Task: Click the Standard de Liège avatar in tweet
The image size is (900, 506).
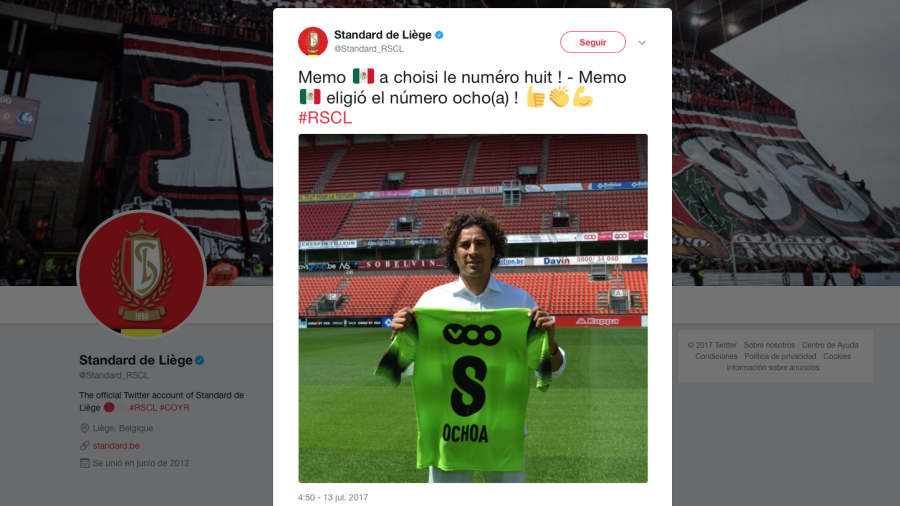Action: click(x=313, y=41)
